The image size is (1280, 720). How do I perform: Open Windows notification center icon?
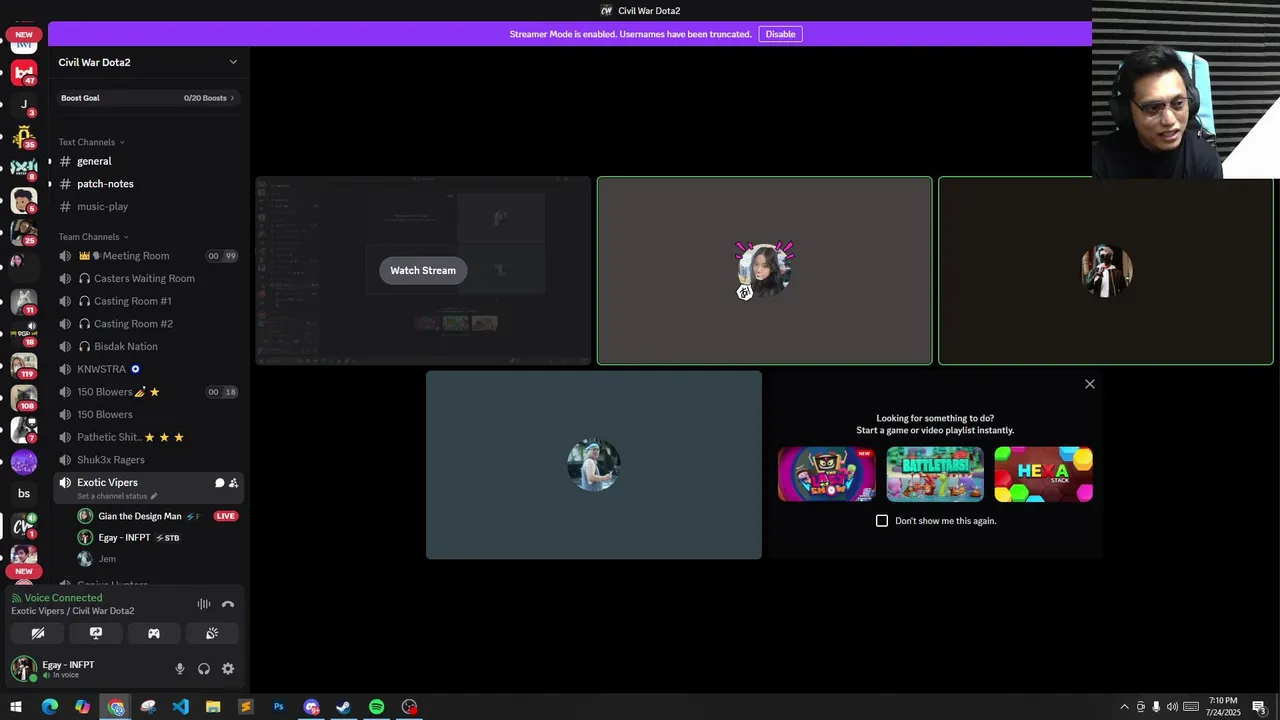tap(1259, 707)
